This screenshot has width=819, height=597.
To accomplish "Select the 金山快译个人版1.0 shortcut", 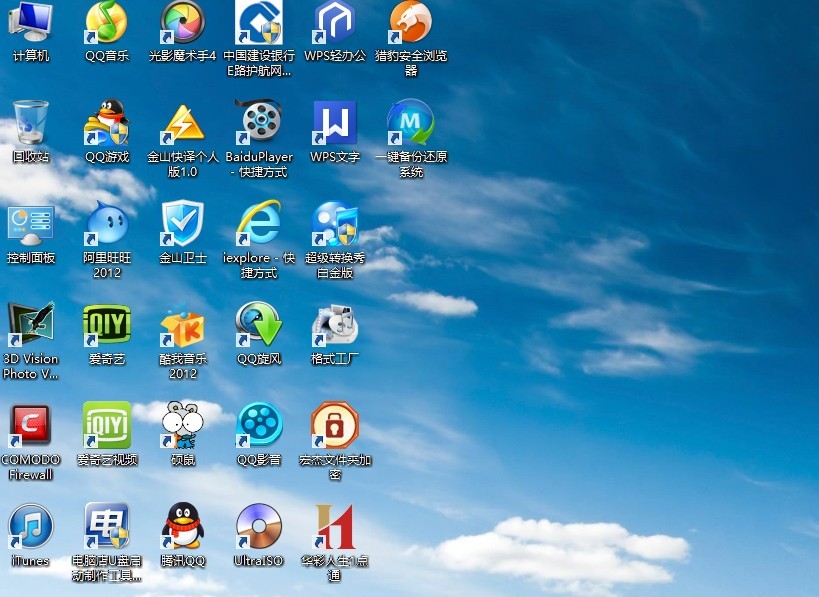I will tap(183, 123).
